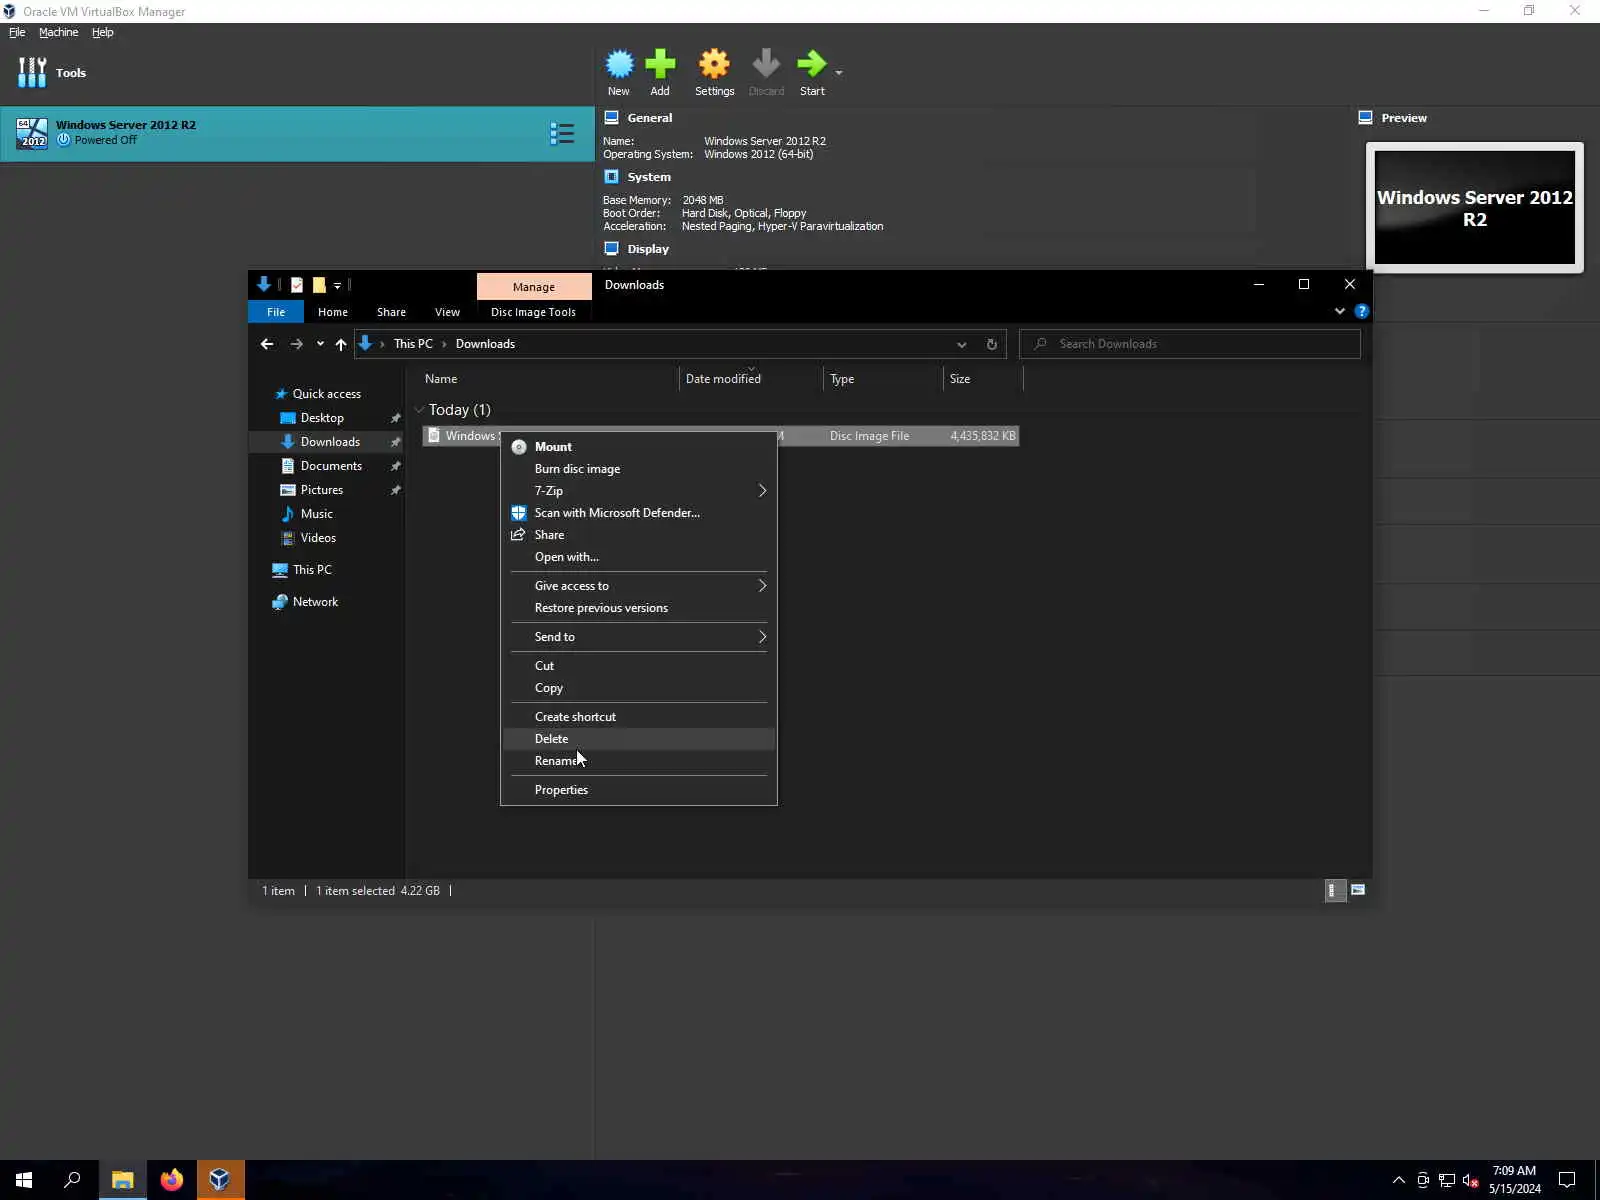
Task: Expand the Explorer ribbon with the chevron
Action: (1340, 311)
